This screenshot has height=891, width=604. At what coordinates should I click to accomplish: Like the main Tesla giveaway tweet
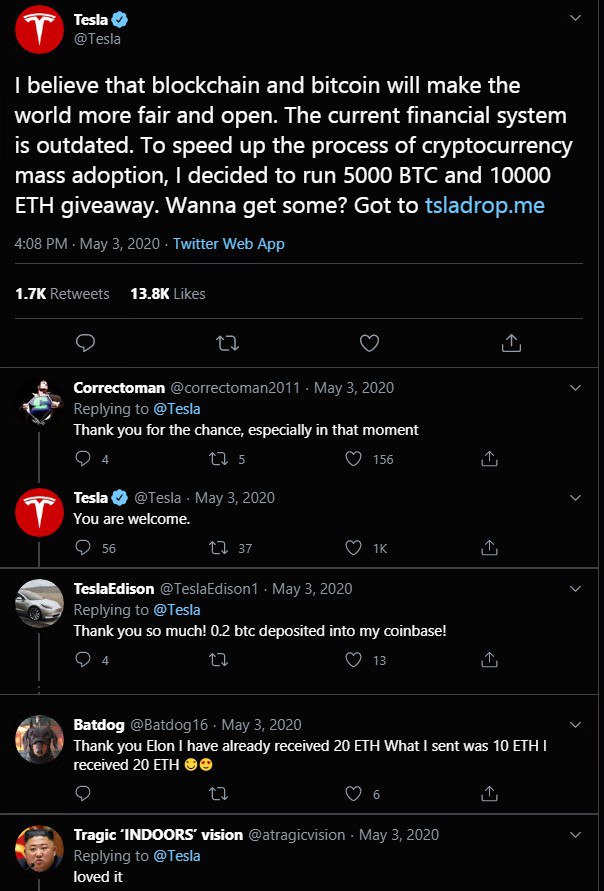coord(369,343)
